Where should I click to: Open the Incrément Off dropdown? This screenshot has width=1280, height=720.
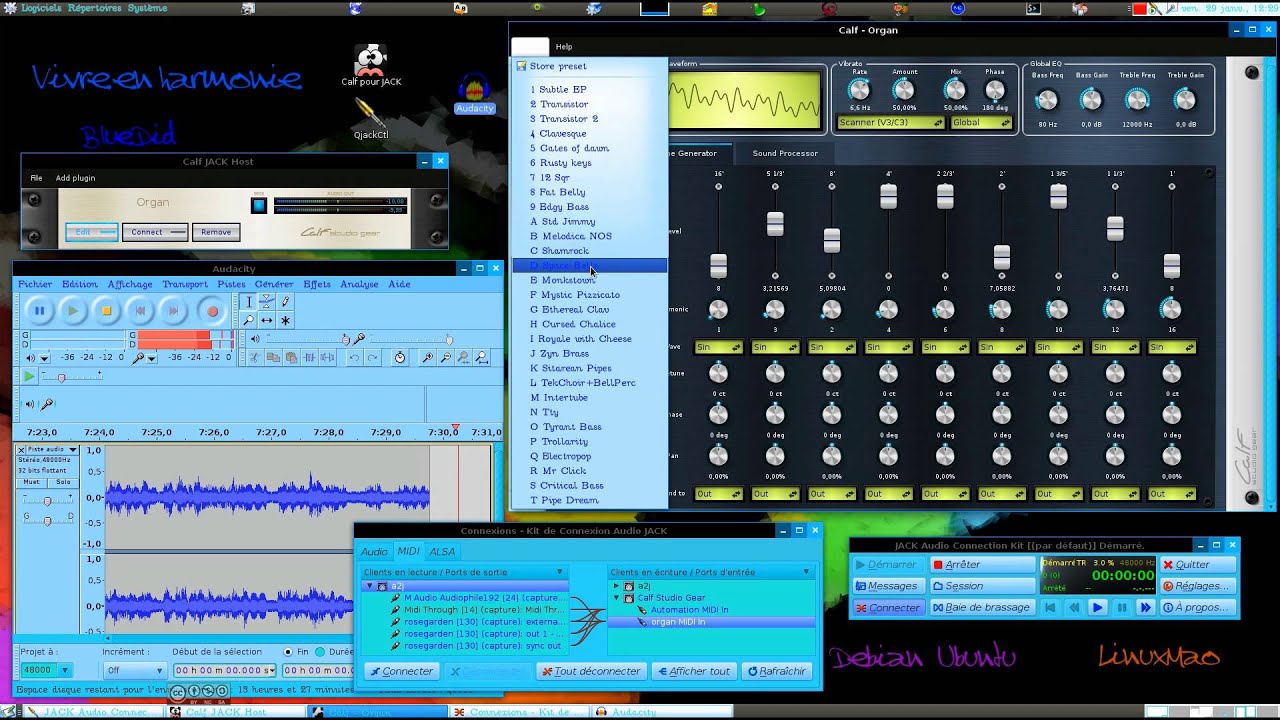(x=134, y=670)
